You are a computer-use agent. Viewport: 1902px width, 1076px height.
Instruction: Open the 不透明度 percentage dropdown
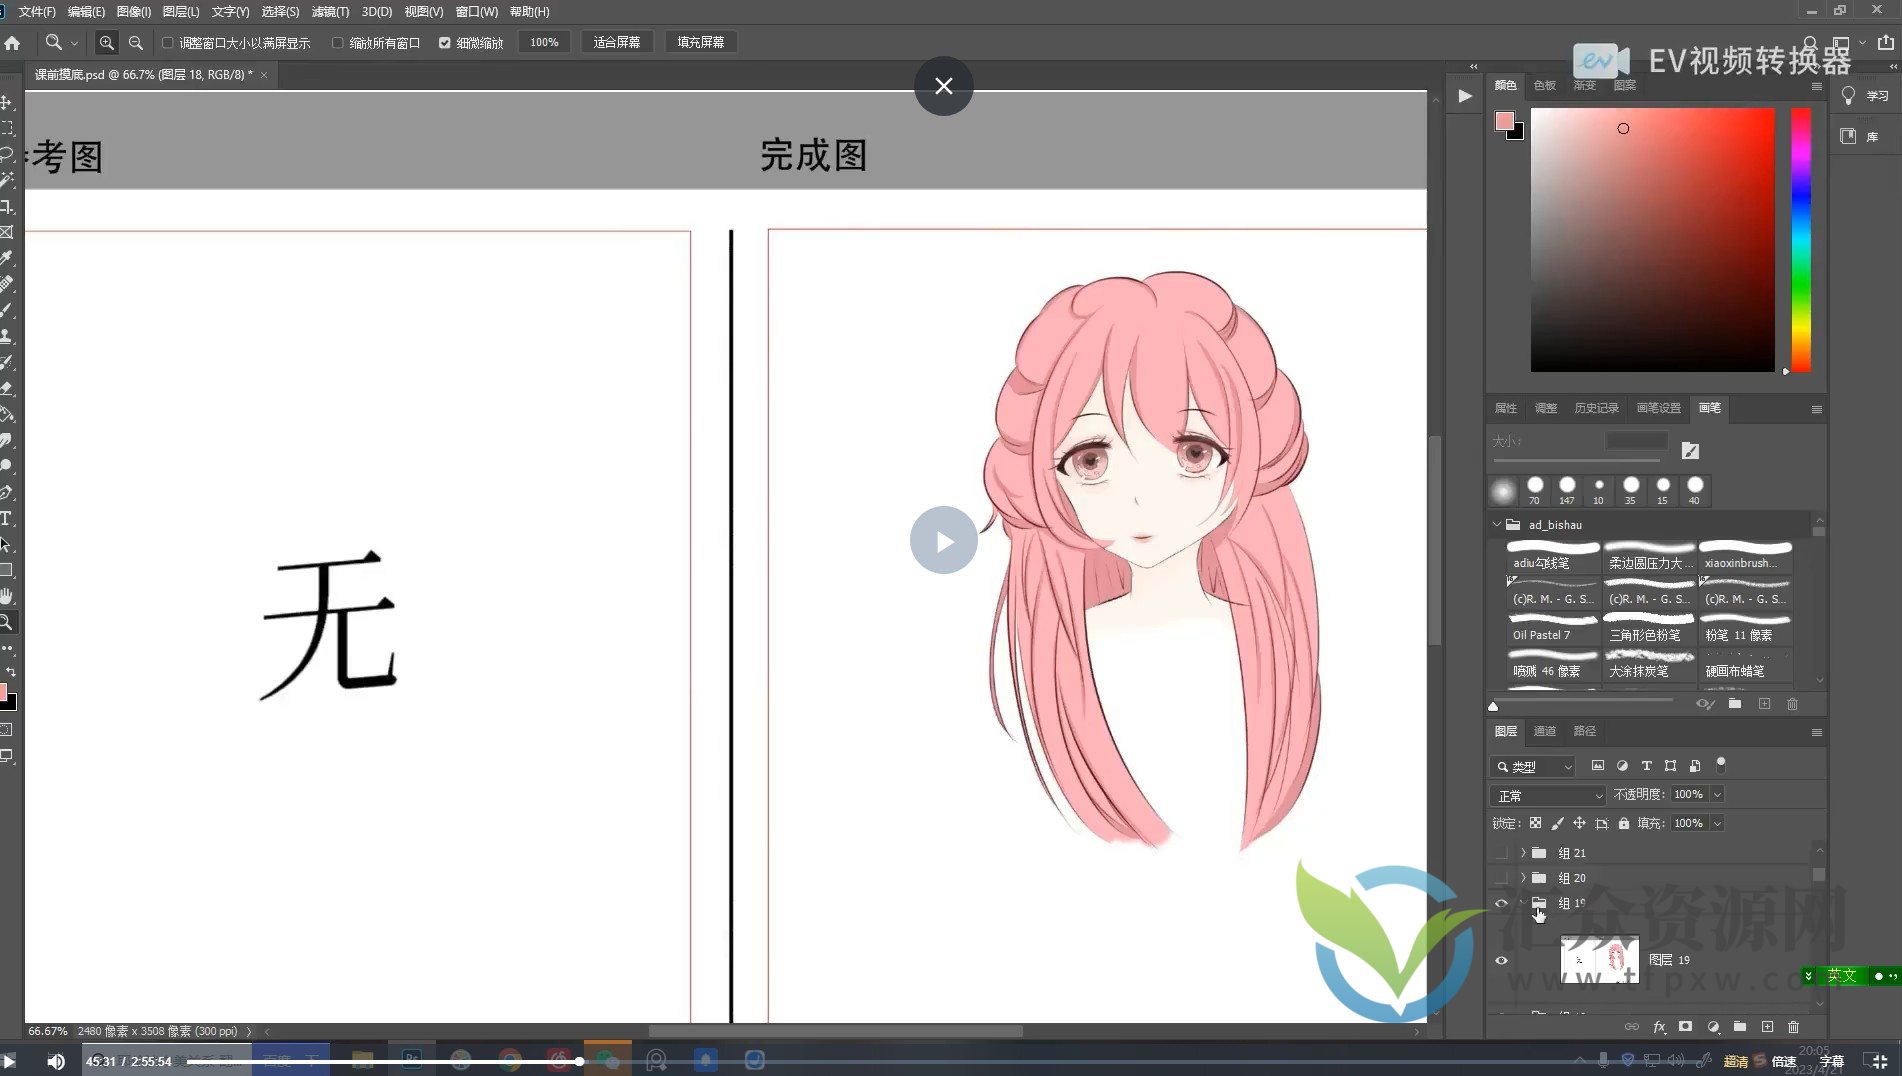pyautogui.click(x=1719, y=794)
